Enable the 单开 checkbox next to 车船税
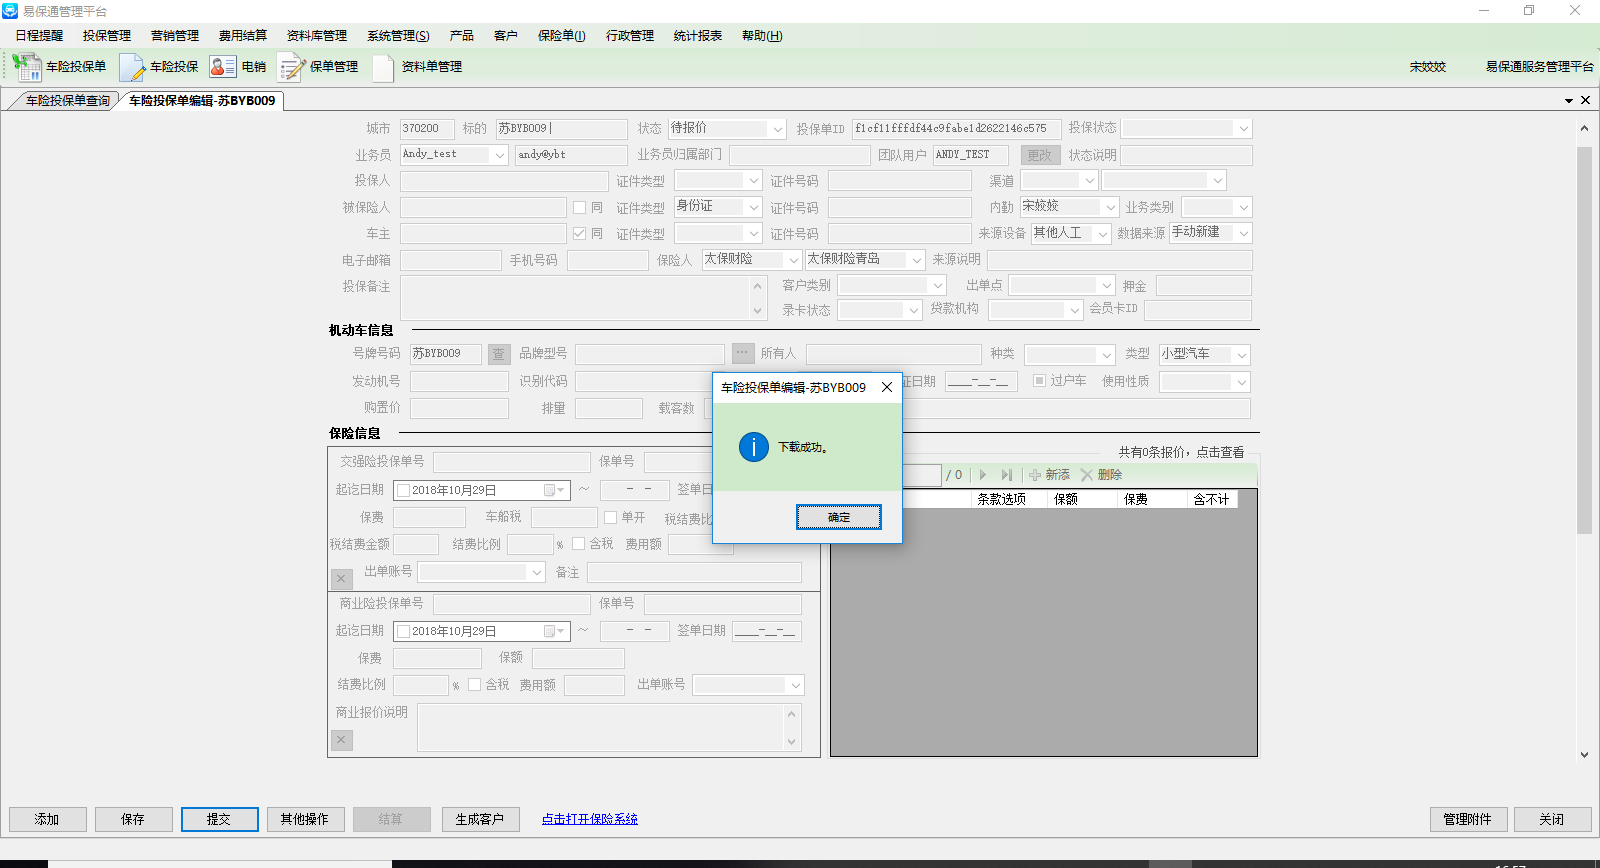1600x868 pixels. point(611,517)
